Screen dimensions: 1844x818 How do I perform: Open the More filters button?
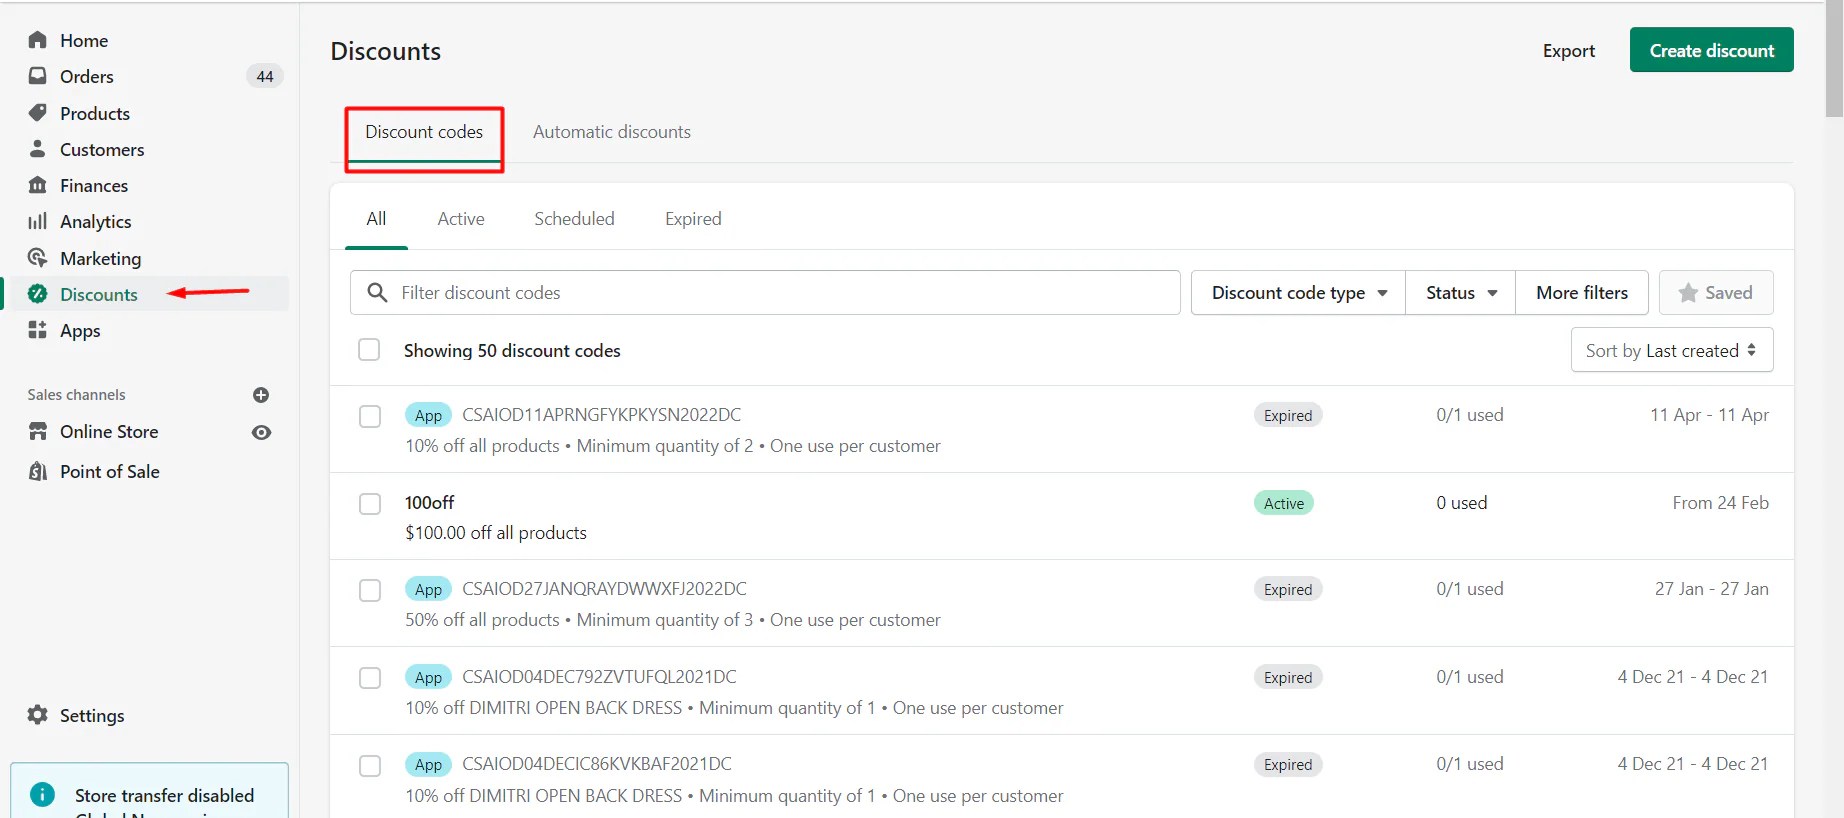pos(1582,293)
